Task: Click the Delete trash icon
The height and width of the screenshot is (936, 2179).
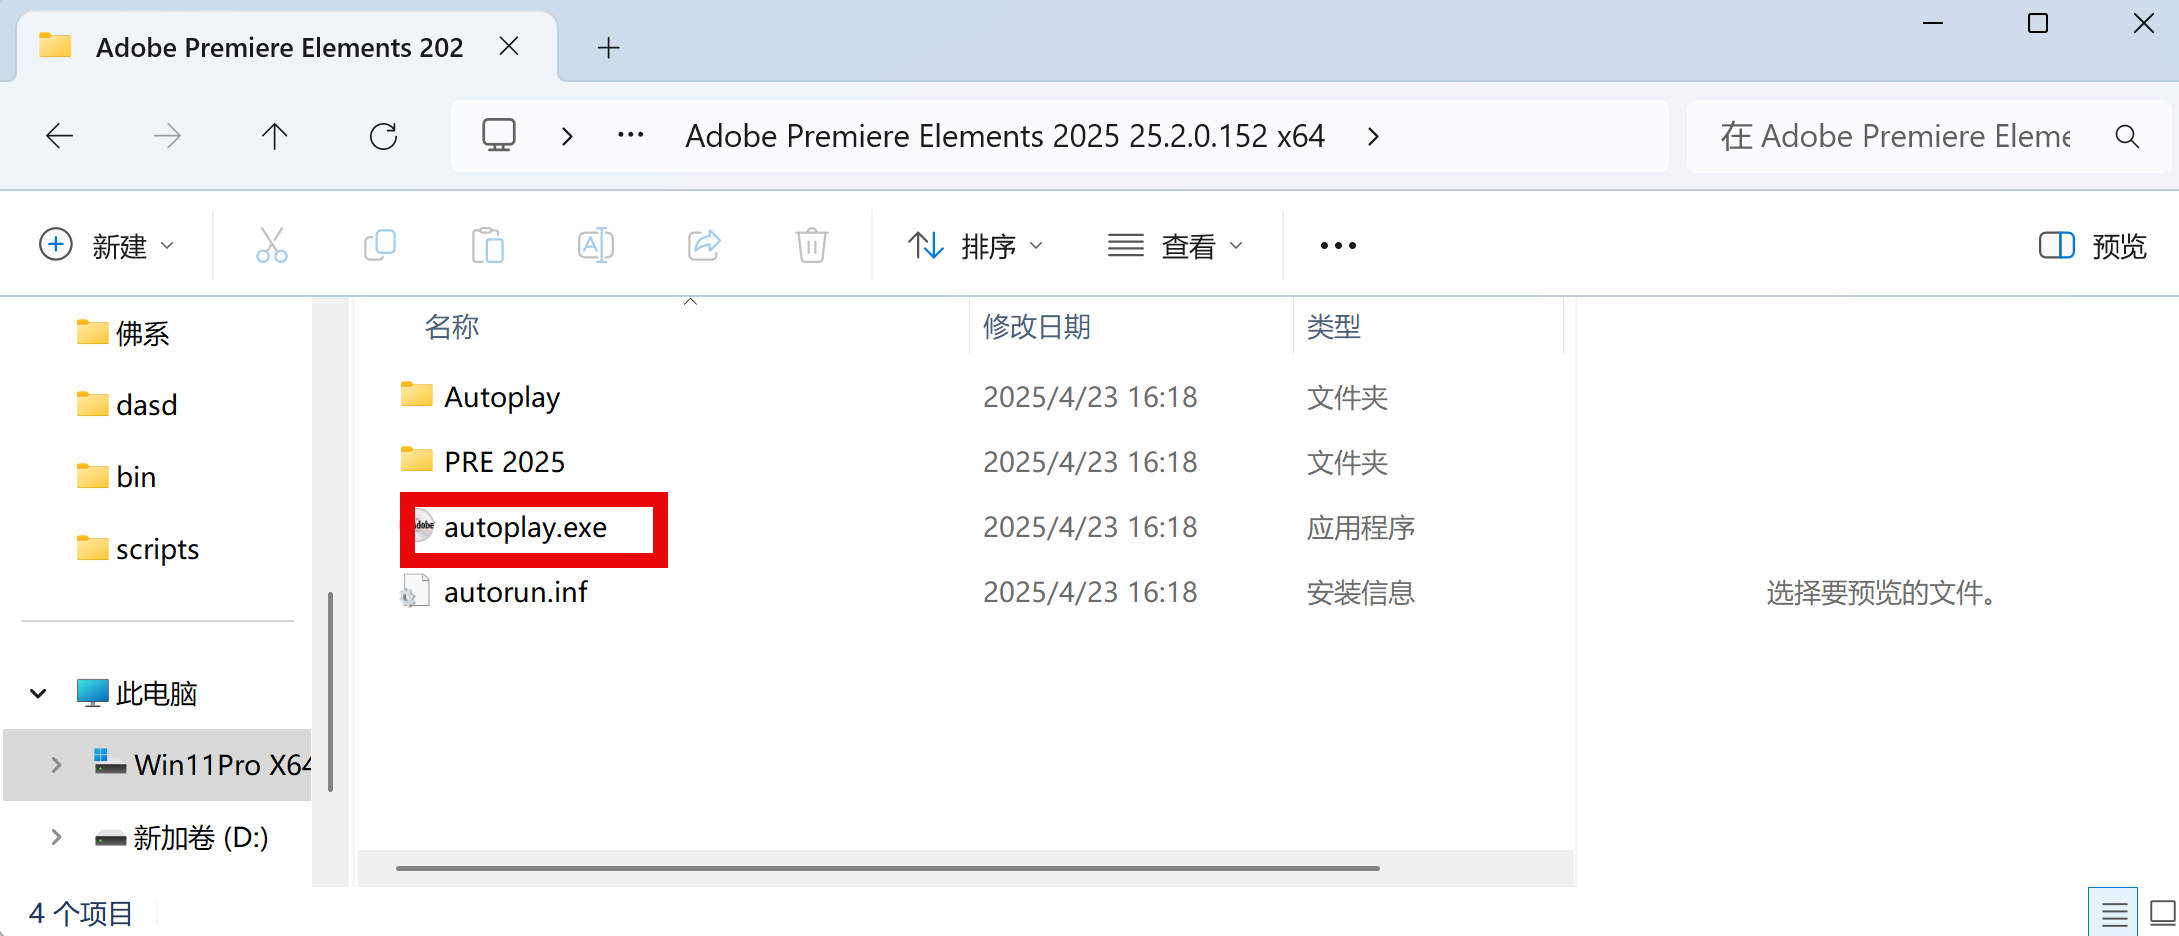Action: point(811,245)
